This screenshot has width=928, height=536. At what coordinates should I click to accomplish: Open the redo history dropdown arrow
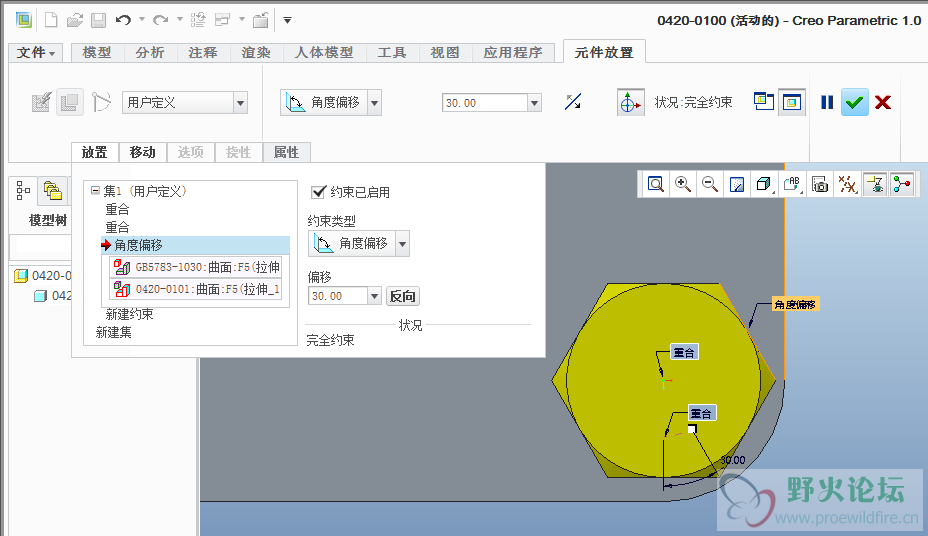pos(180,20)
